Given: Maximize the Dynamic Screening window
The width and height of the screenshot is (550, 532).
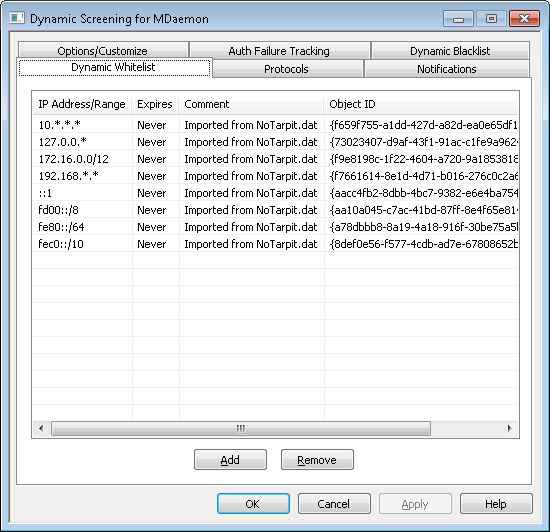Looking at the screenshot, I should coord(491,18).
